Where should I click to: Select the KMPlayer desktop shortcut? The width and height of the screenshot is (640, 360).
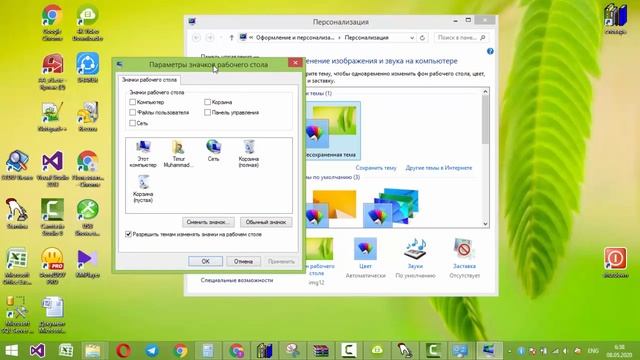87,263
